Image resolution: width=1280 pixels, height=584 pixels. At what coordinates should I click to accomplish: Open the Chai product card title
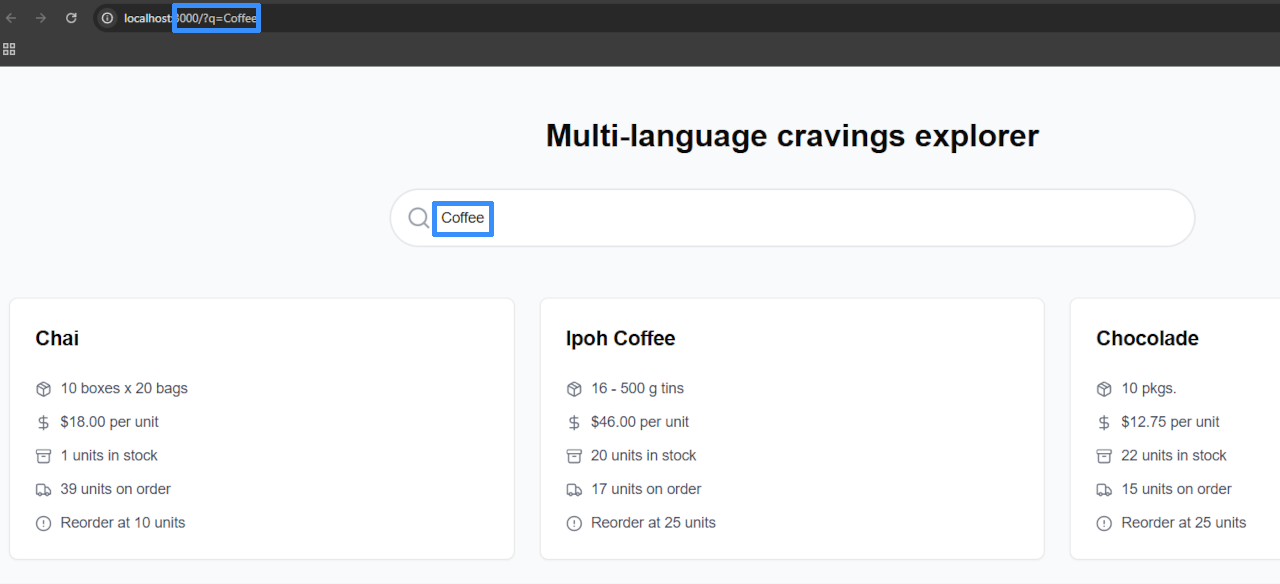coord(57,338)
